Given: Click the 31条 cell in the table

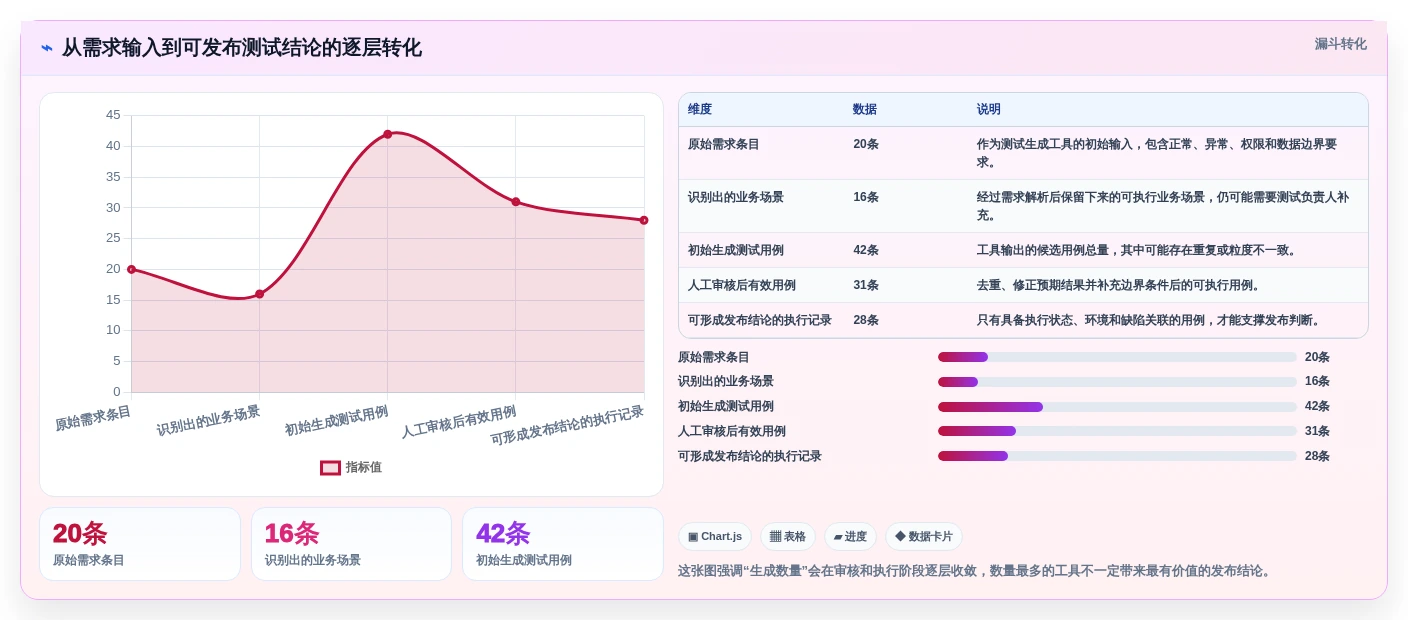Looking at the screenshot, I should [x=866, y=285].
